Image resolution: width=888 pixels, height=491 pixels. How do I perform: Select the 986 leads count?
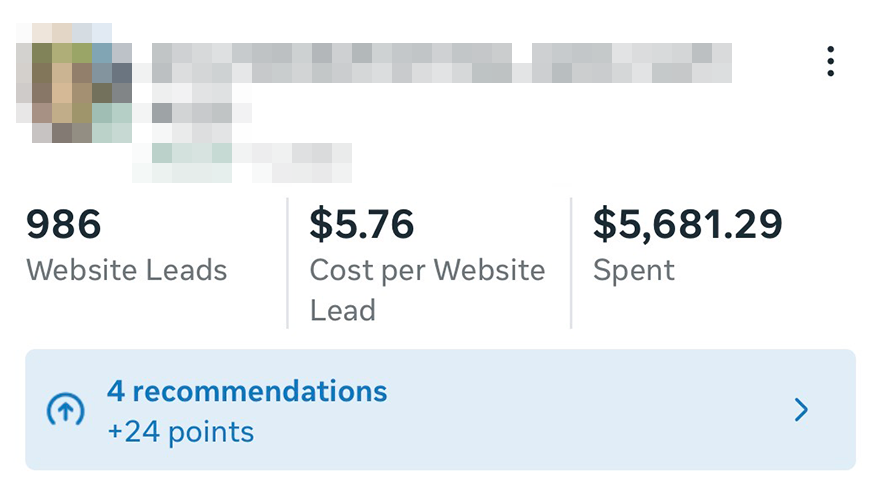coord(64,224)
